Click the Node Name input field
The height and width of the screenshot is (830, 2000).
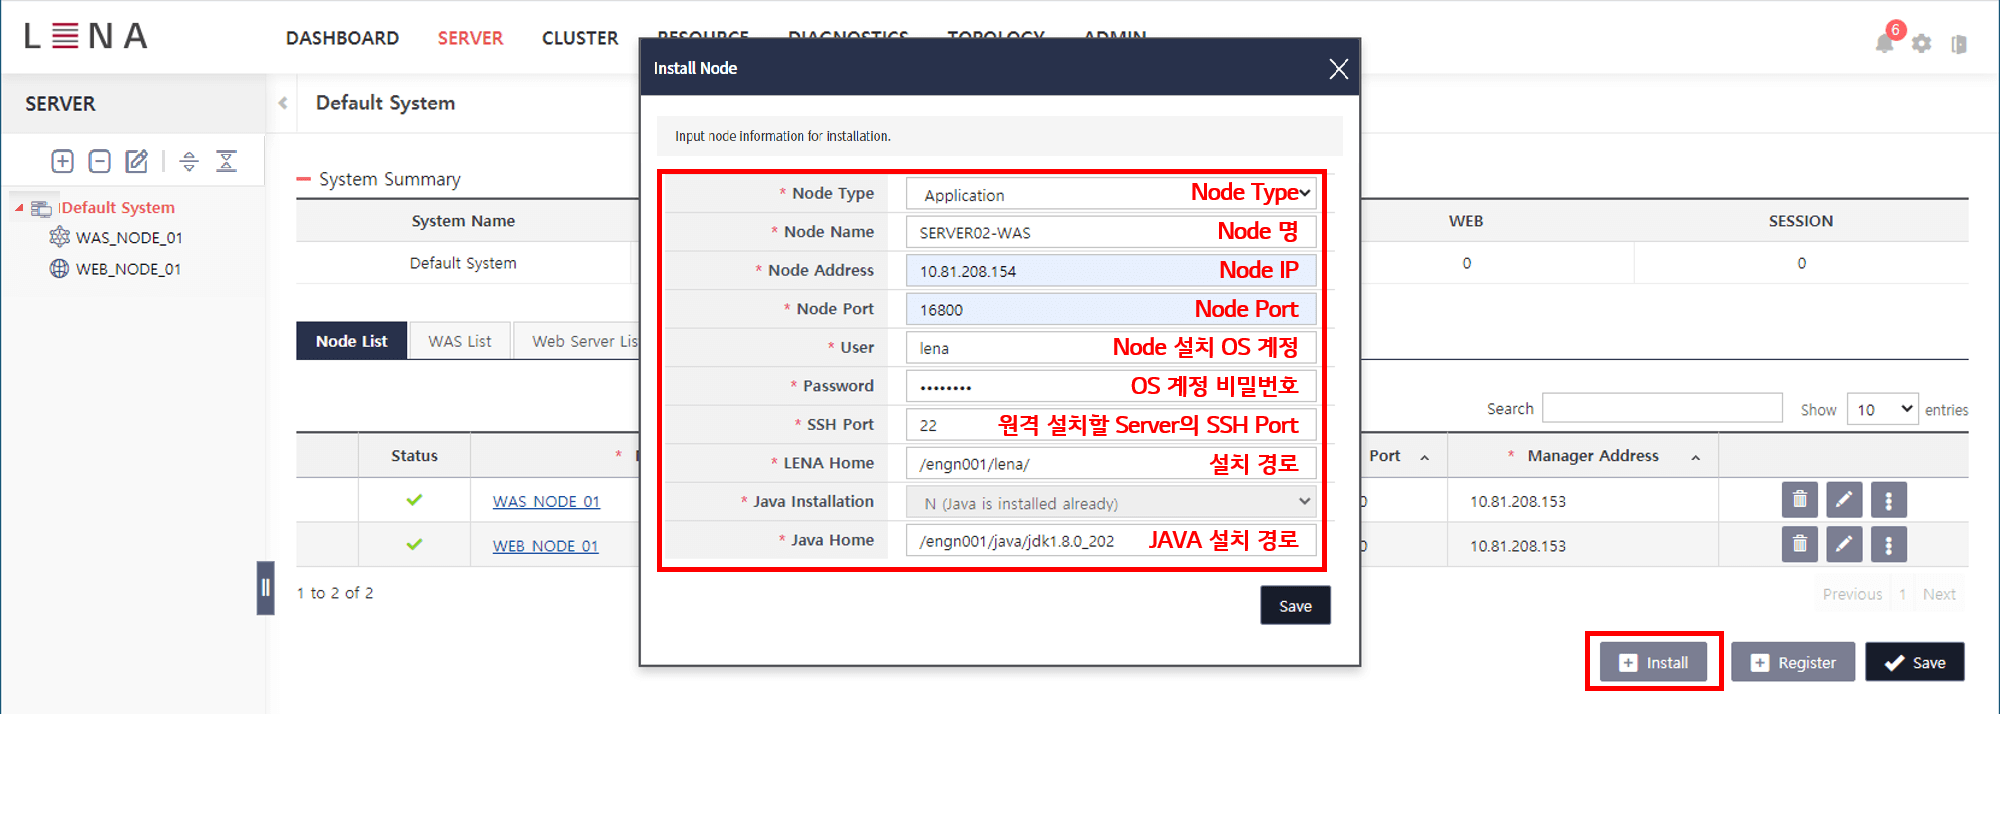pyautogui.click(x=1060, y=232)
